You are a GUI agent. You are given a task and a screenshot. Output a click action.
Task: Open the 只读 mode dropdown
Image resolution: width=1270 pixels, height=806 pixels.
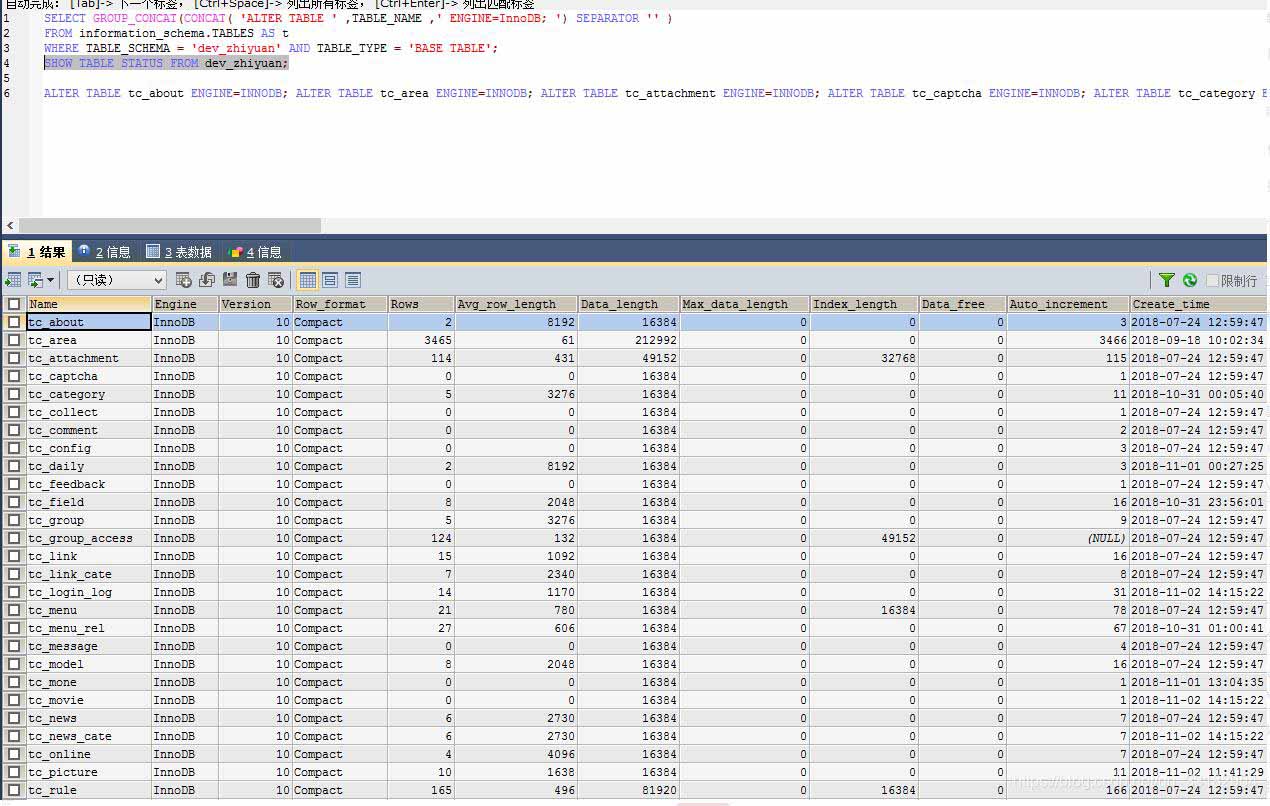116,280
